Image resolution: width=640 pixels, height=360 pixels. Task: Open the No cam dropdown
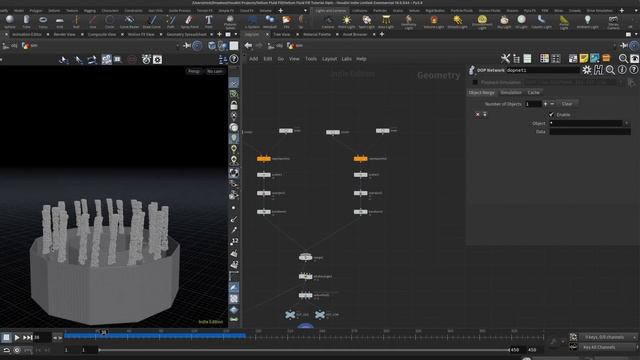click(215, 71)
